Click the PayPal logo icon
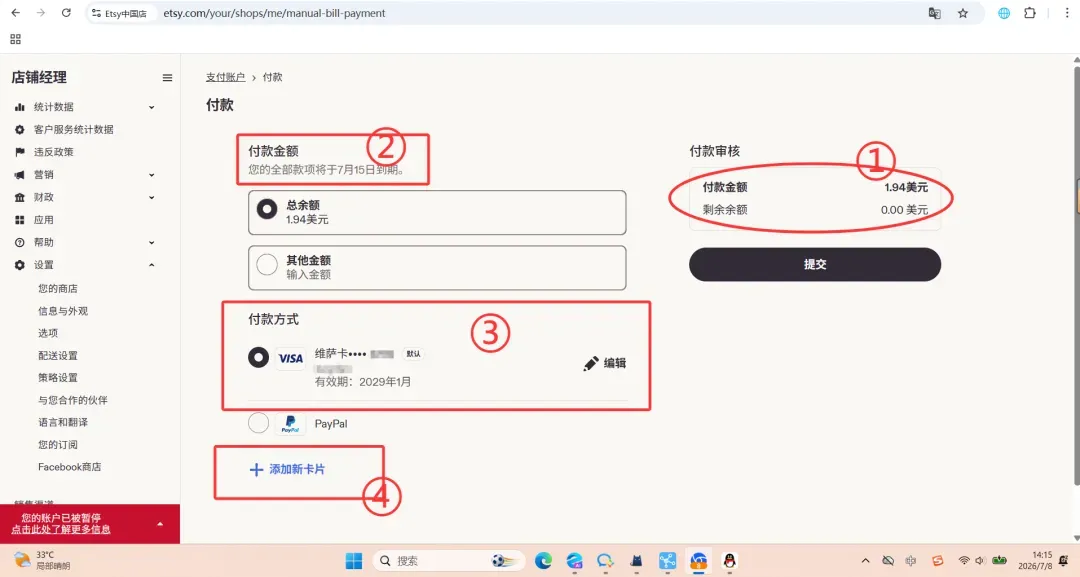1080x577 pixels. [x=291, y=423]
